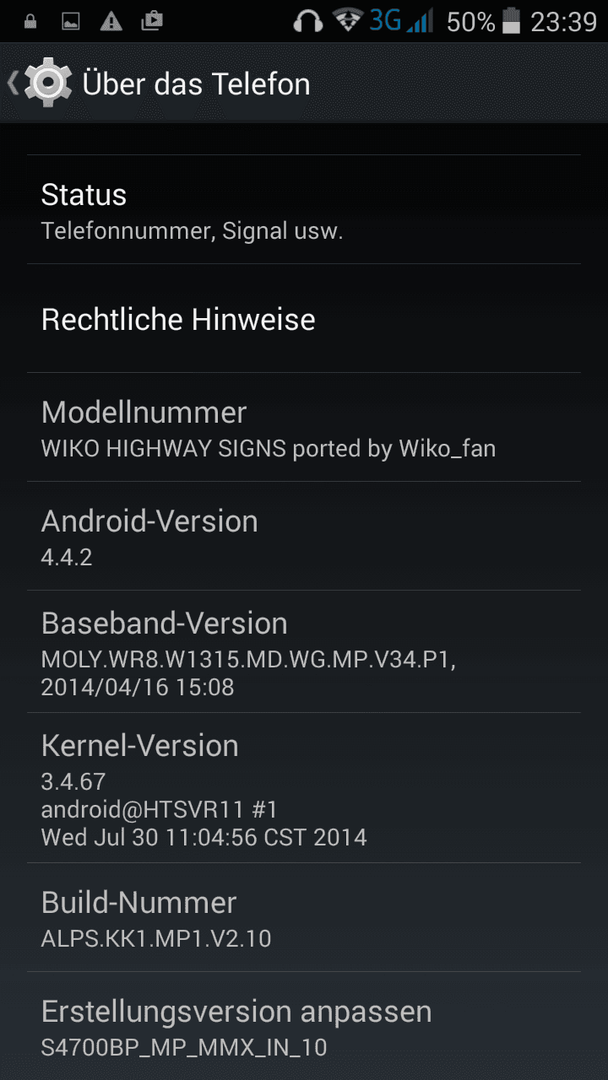This screenshot has height=1080, width=608.
Task: Tap Erstellungsversion anpassen entry
Action: (304, 1026)
